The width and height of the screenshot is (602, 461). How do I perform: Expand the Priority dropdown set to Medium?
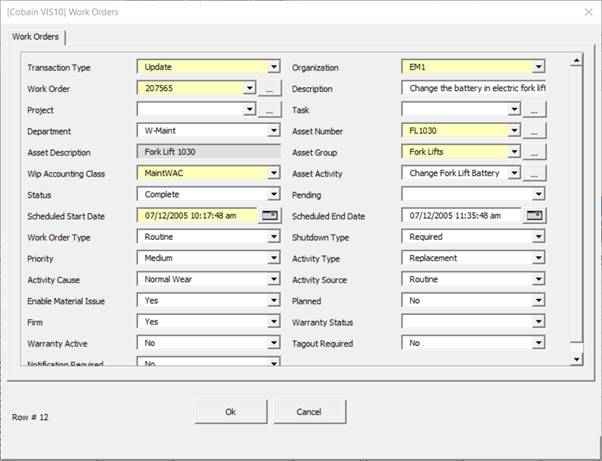274,258
